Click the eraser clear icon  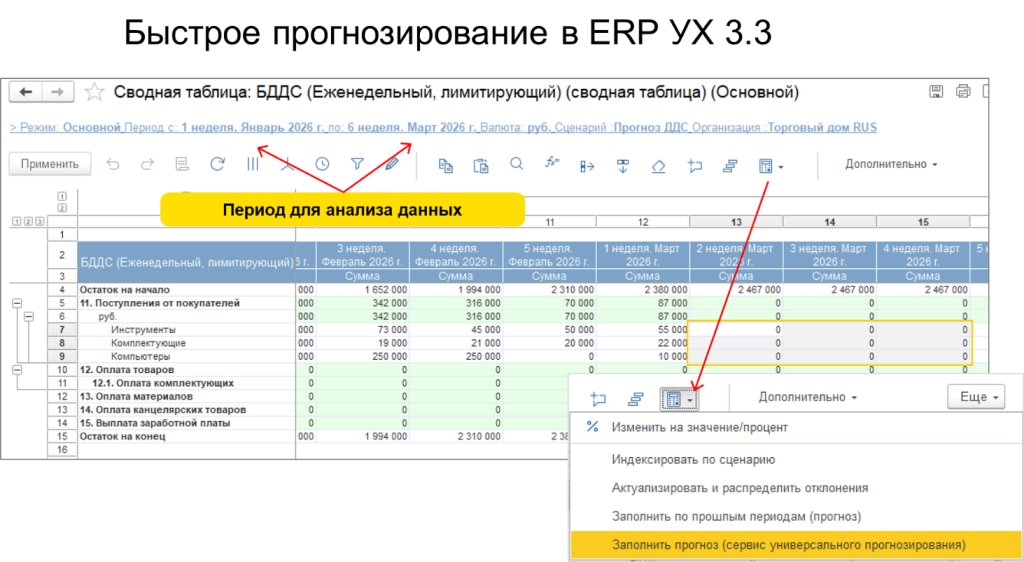coord(657,165)
